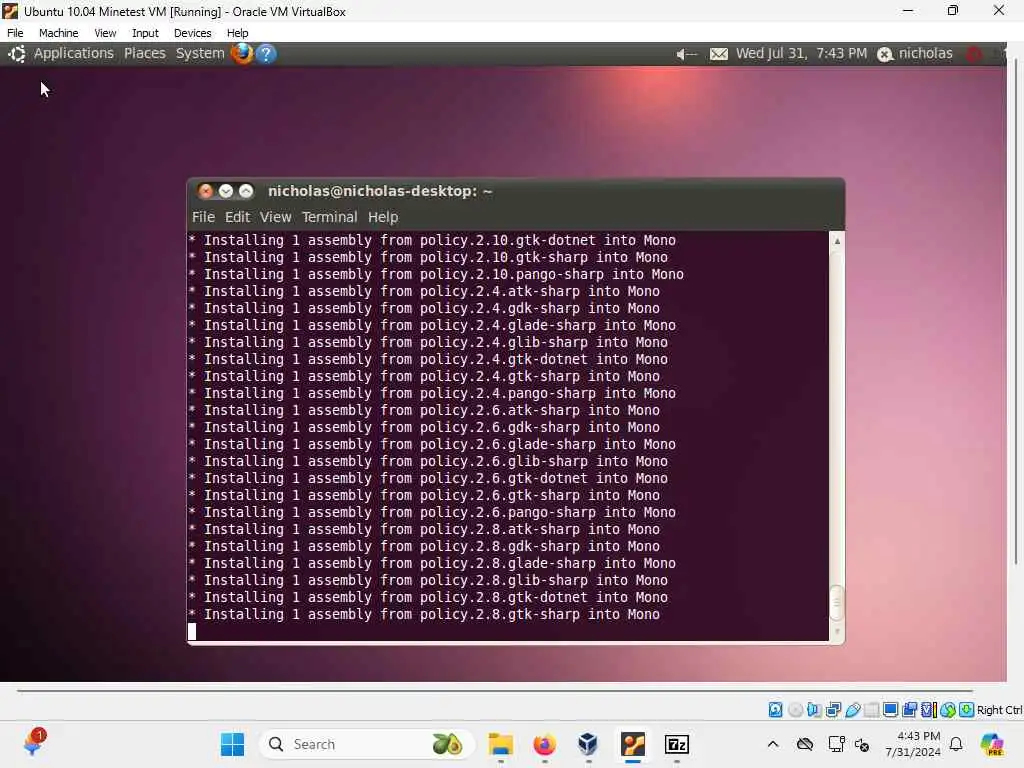Close the terminal window with the red button
Viewport: 1024px width, 768px height.
pyautogui.click(x=206, y=191)
